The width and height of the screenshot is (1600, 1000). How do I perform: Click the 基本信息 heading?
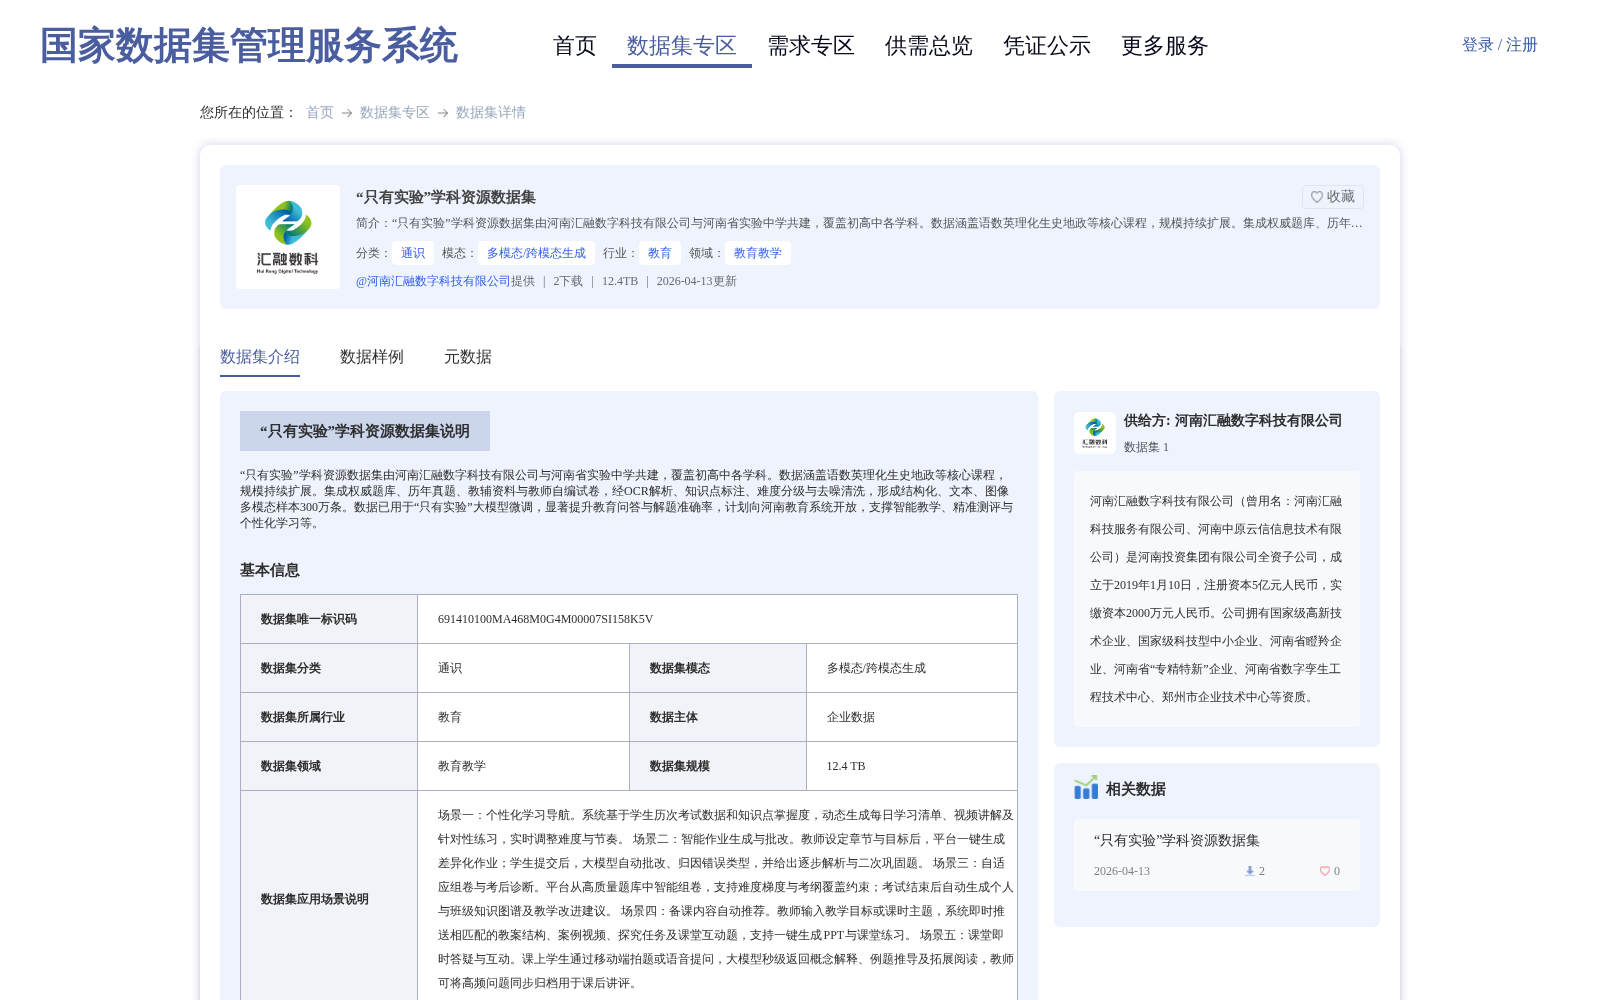click(x=270, y=570)
